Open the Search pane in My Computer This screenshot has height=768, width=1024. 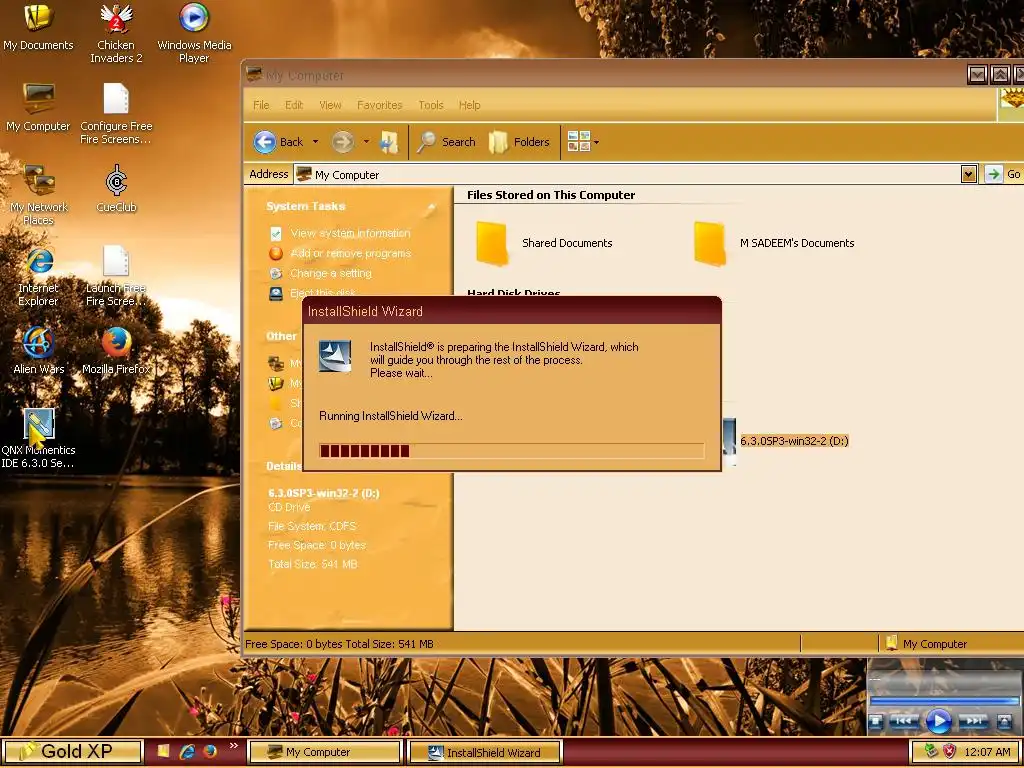pyautogui.click(x=446, y=142)
